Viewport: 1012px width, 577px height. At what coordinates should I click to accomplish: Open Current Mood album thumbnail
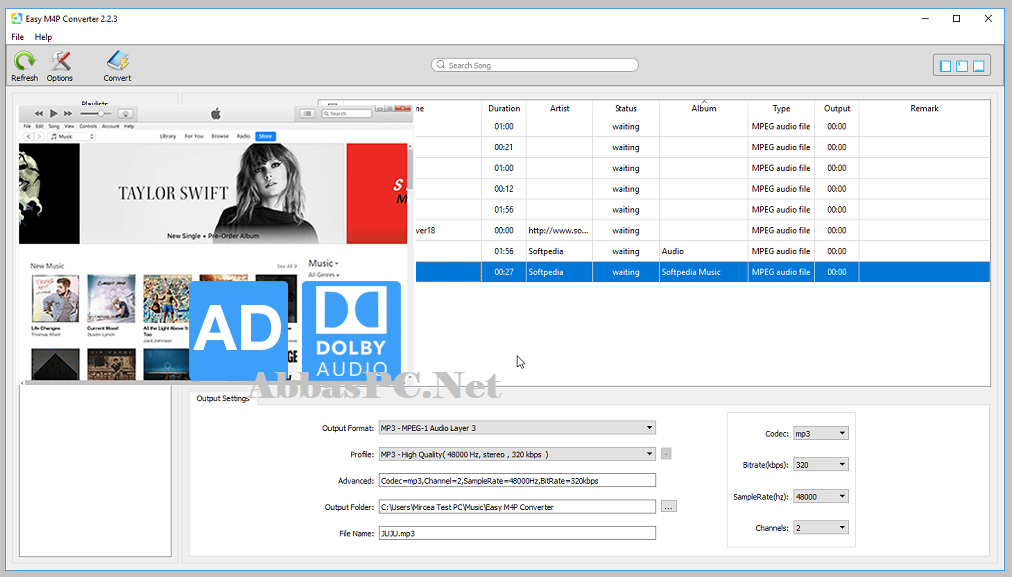click(x=112, y=299)
